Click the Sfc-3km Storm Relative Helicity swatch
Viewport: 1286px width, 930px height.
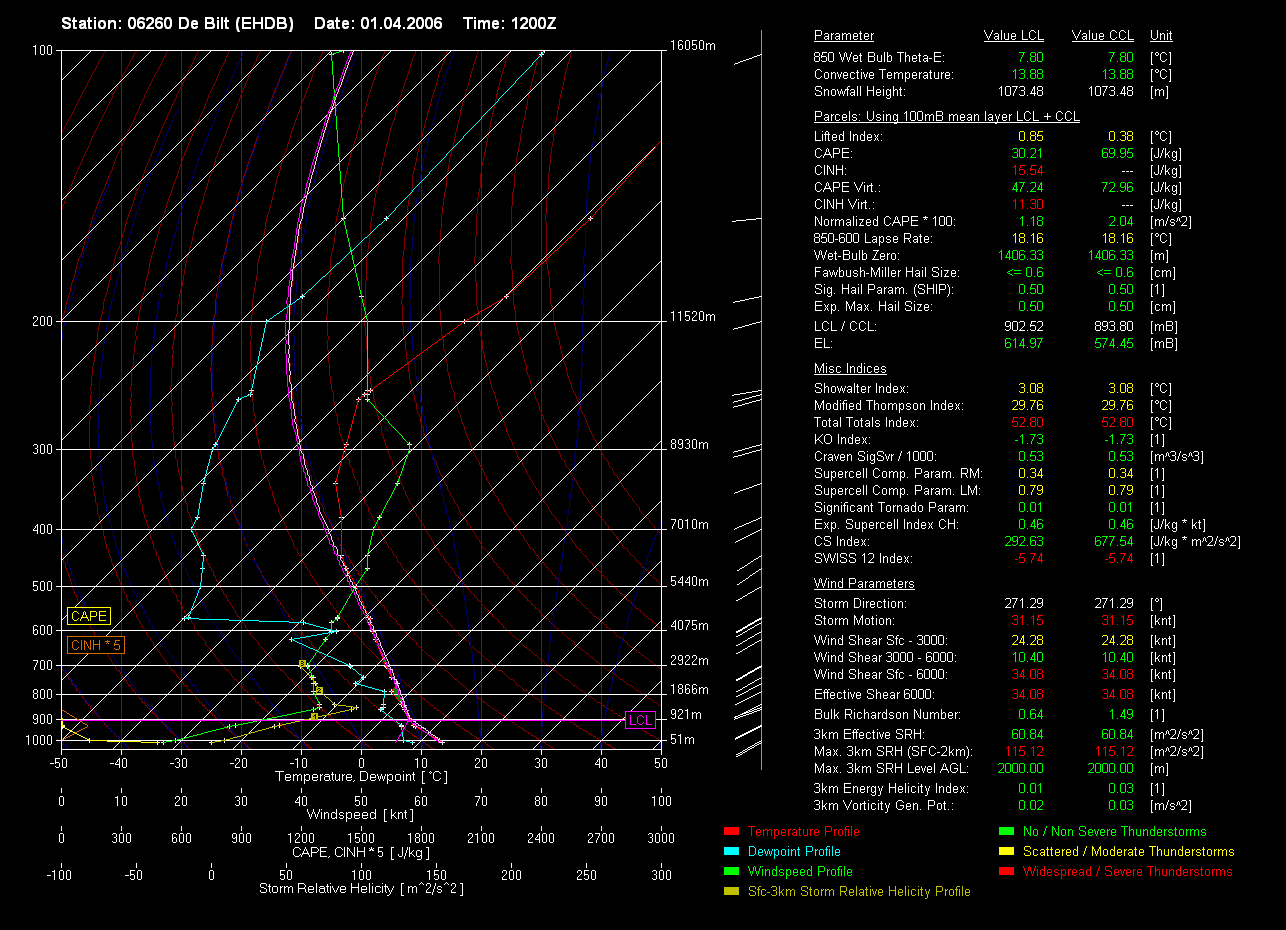click(730, 891)
